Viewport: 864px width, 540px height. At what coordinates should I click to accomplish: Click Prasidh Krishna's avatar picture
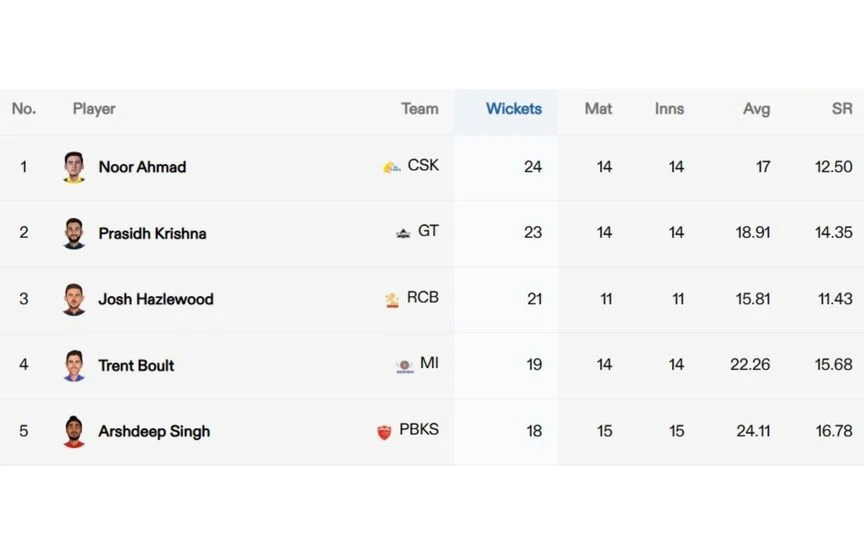coord(74,233)
